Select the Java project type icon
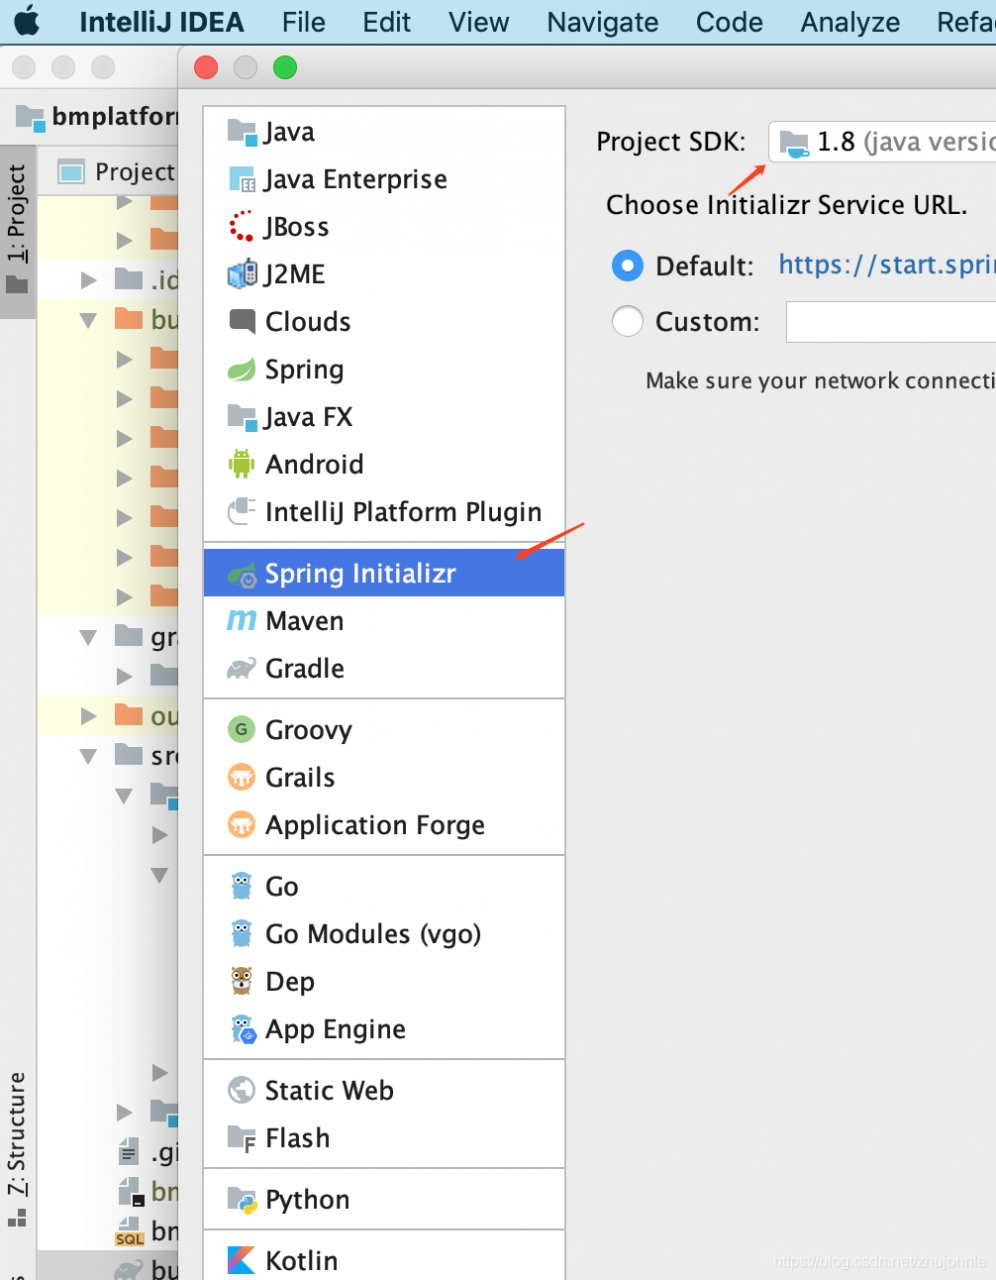 (x=242, y=131)
